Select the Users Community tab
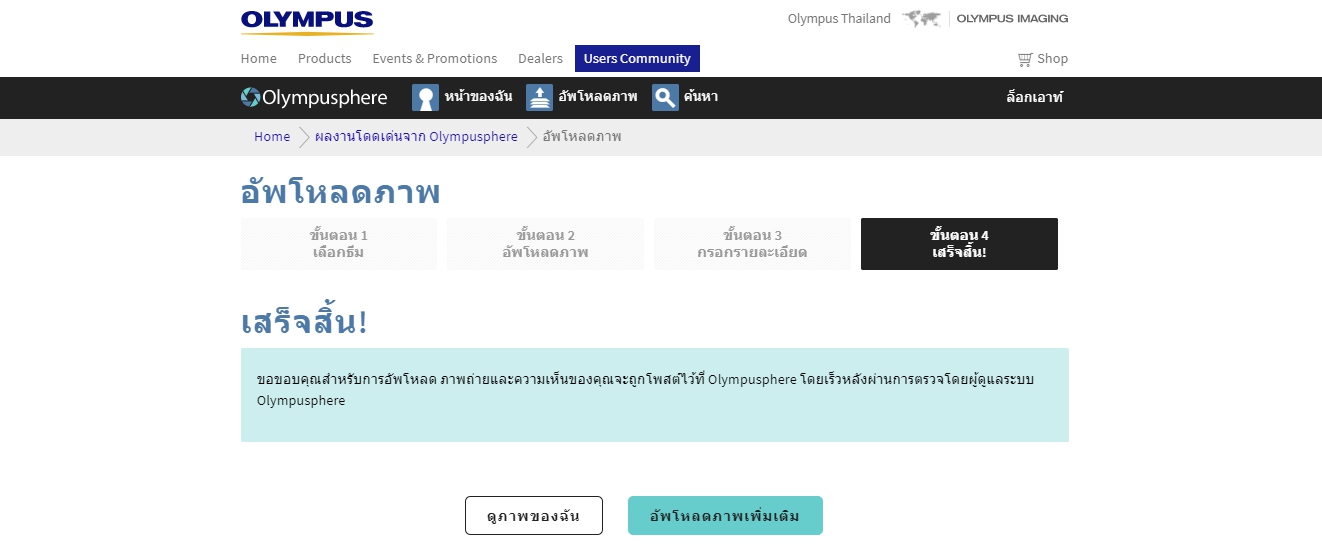 tap(637, 58)
